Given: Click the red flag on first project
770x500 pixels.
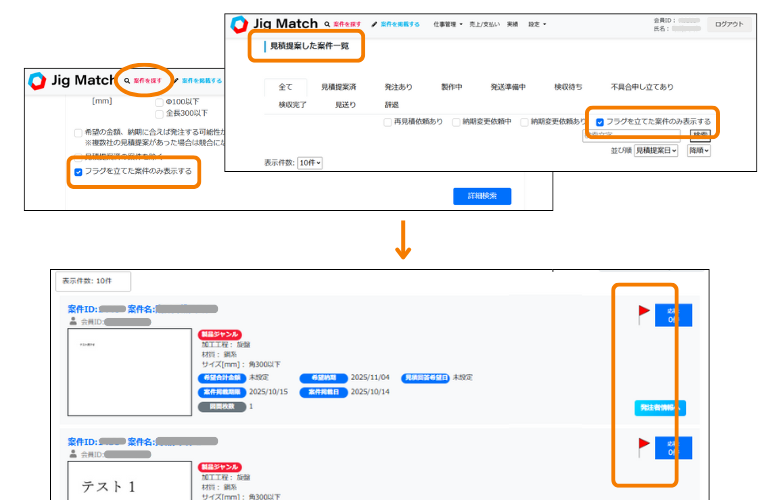Looking at the screenshot, I should click(x=644, y=314).
